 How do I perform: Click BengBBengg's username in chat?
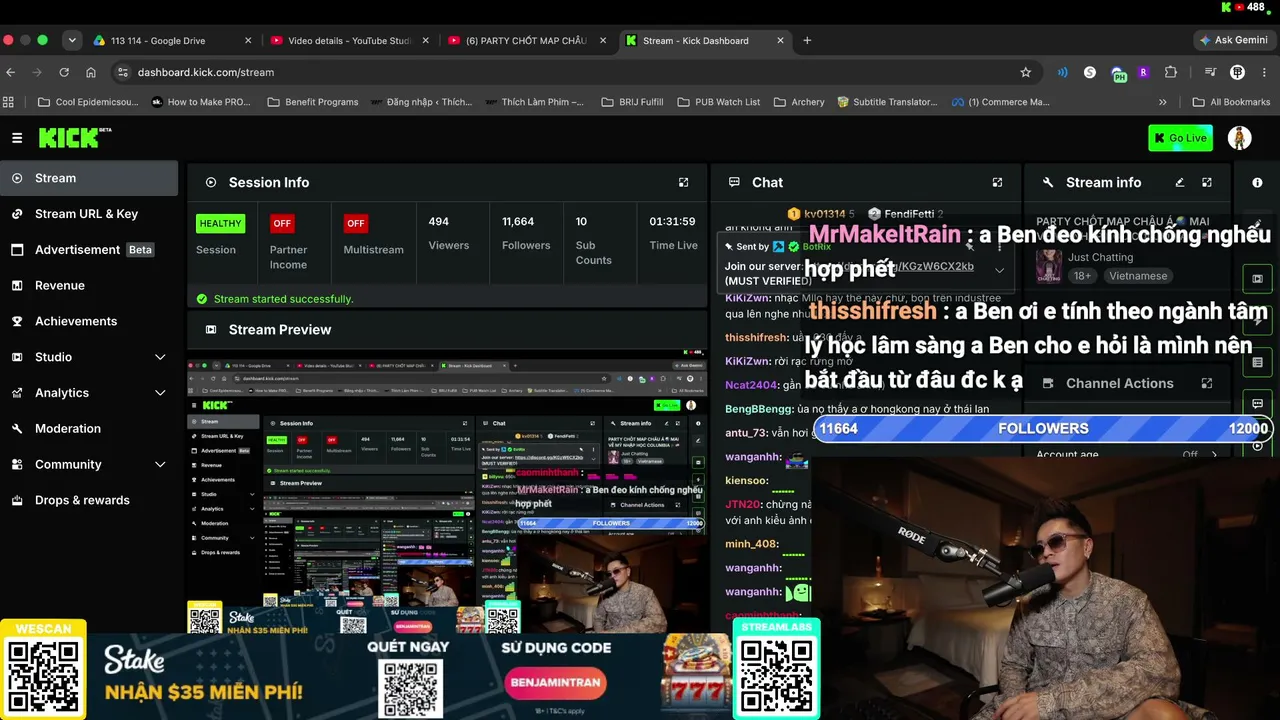(758, 409)
